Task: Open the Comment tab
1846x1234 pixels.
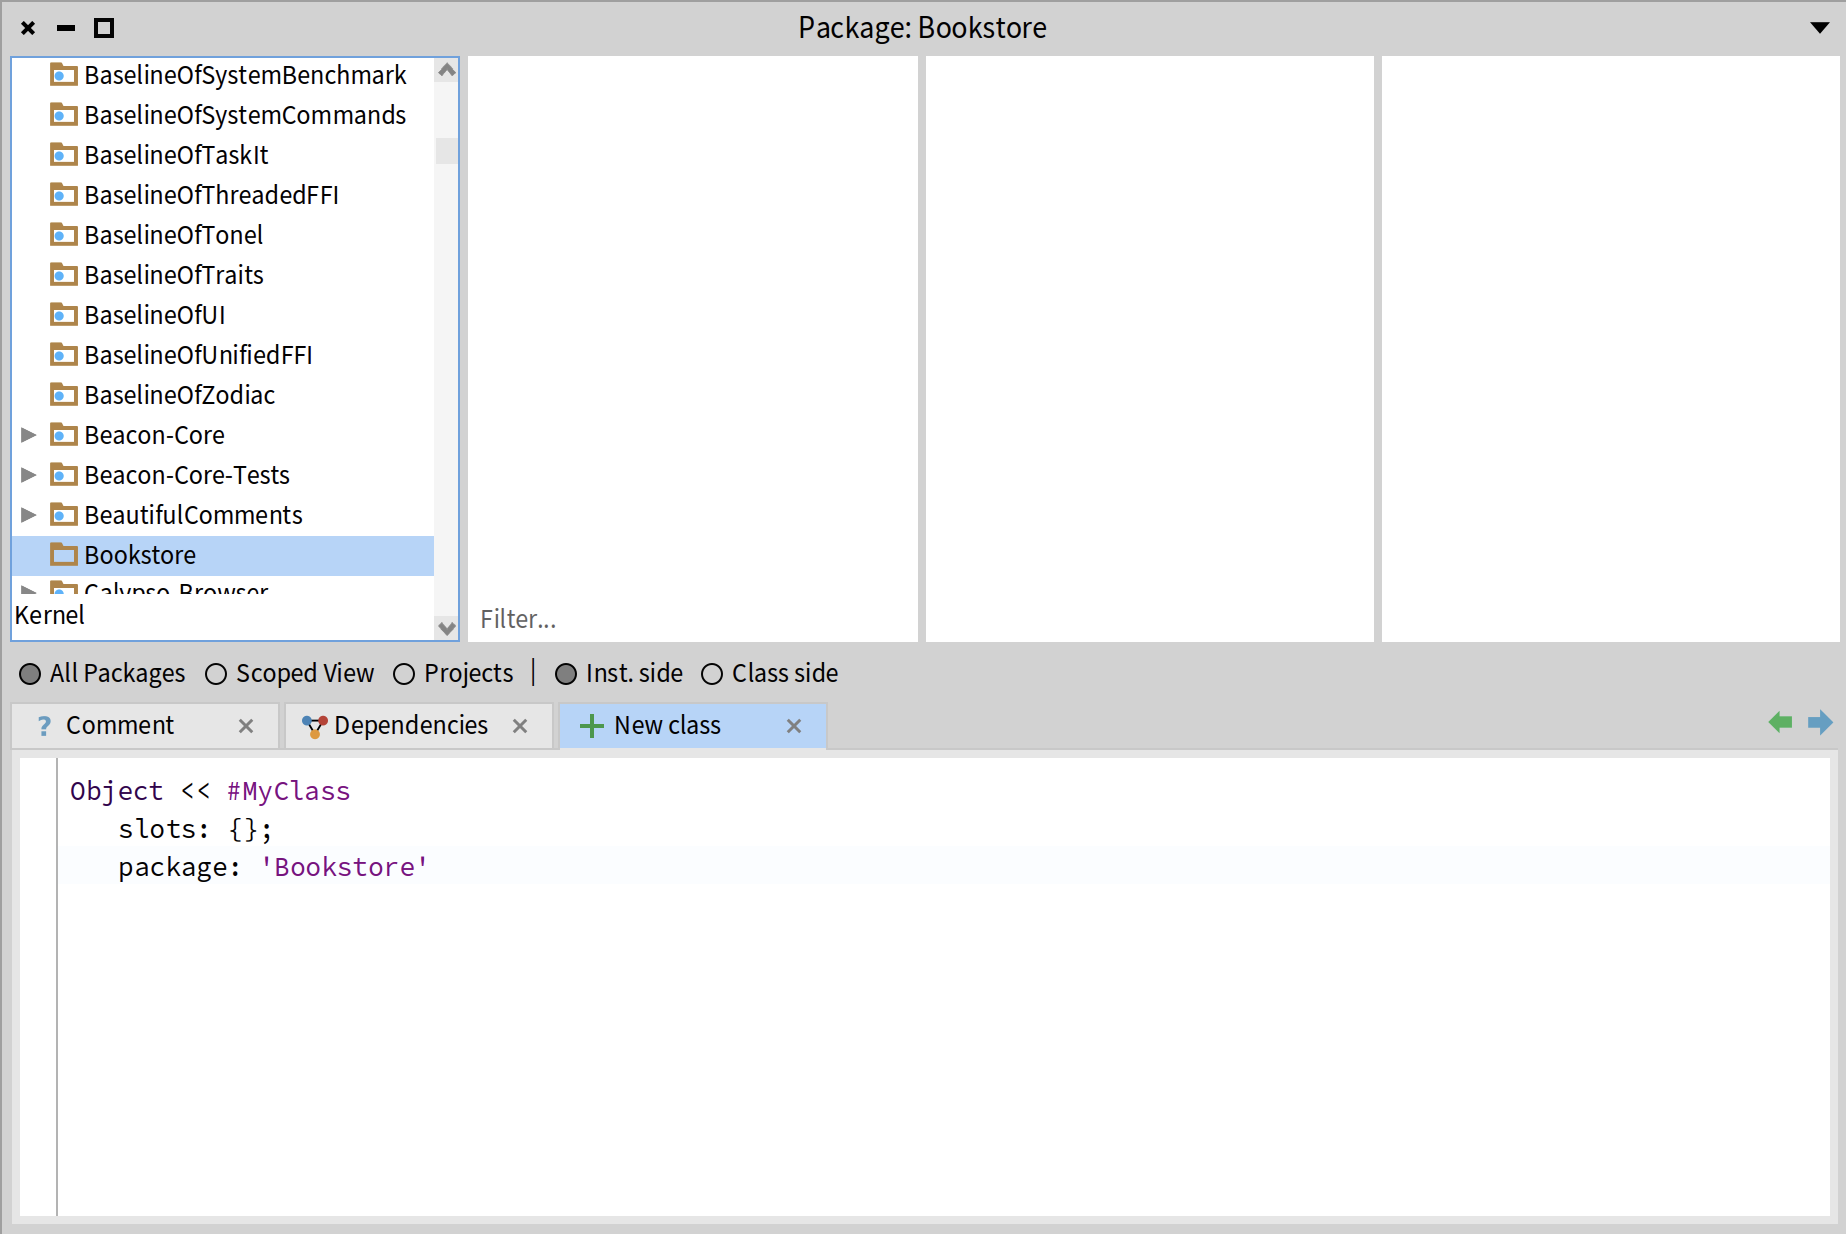Action: (x=120, y=726)
